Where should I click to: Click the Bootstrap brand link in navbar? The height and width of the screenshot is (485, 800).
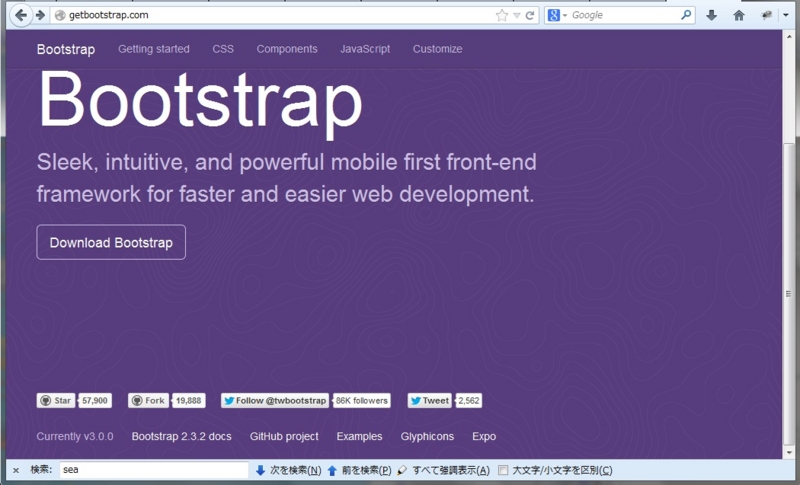tap(66, 49)
